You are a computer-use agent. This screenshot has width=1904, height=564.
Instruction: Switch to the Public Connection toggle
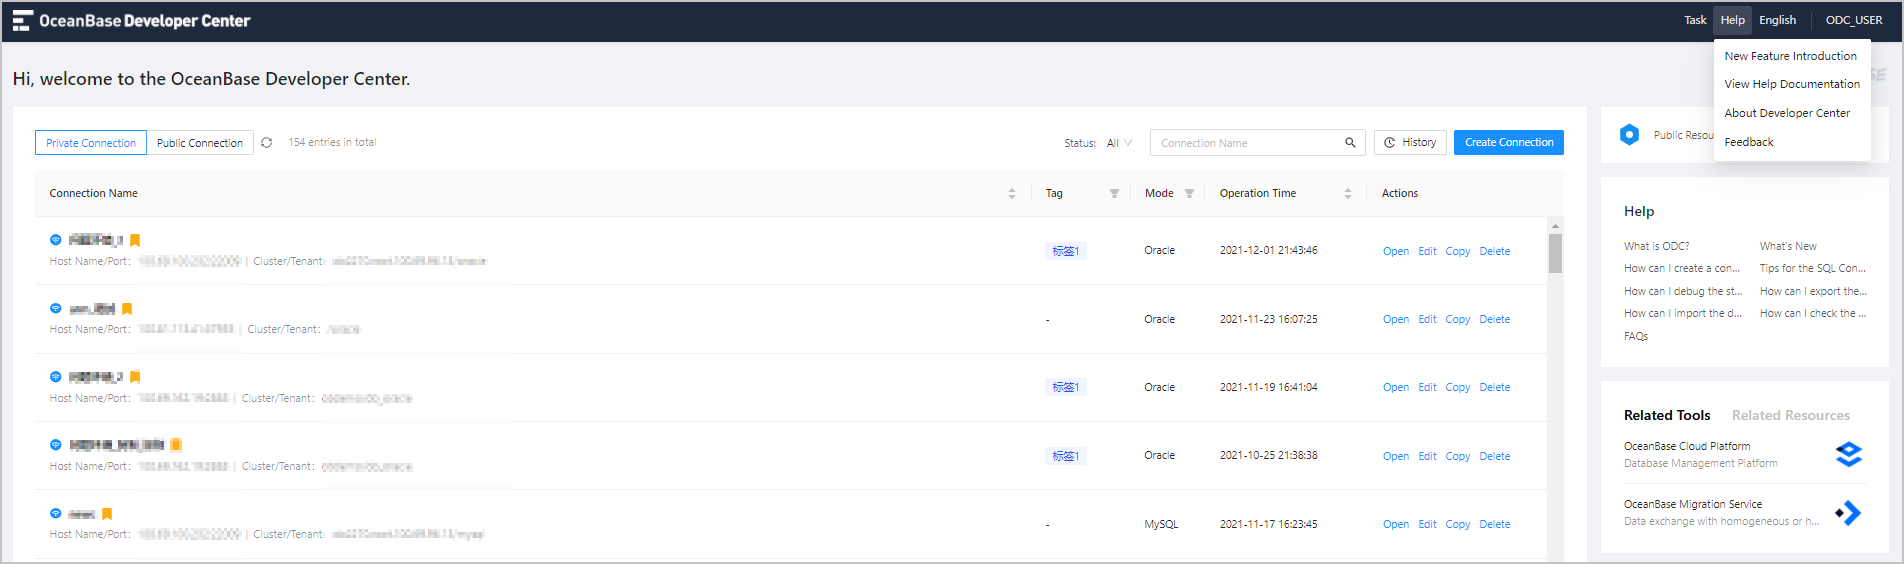pos(200,143)
